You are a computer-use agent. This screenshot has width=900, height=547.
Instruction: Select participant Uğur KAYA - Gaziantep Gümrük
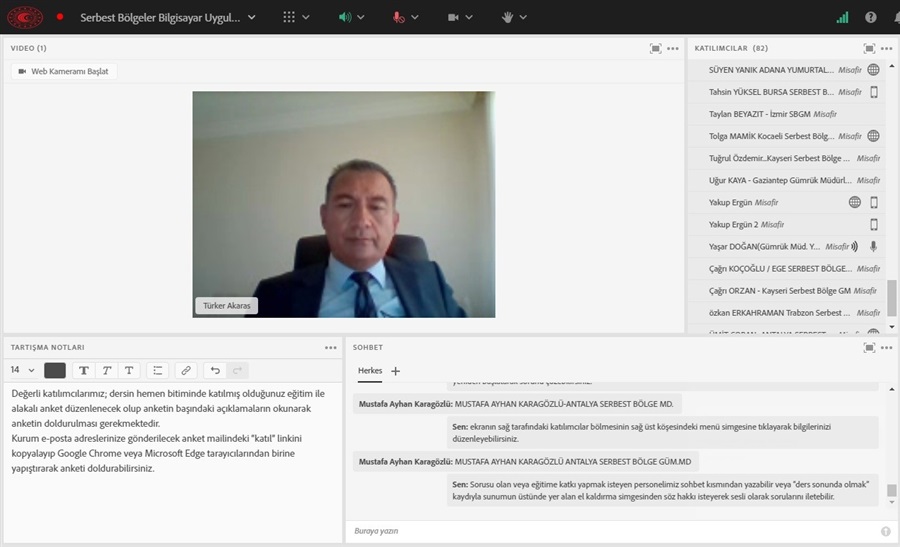coord(786,180)
